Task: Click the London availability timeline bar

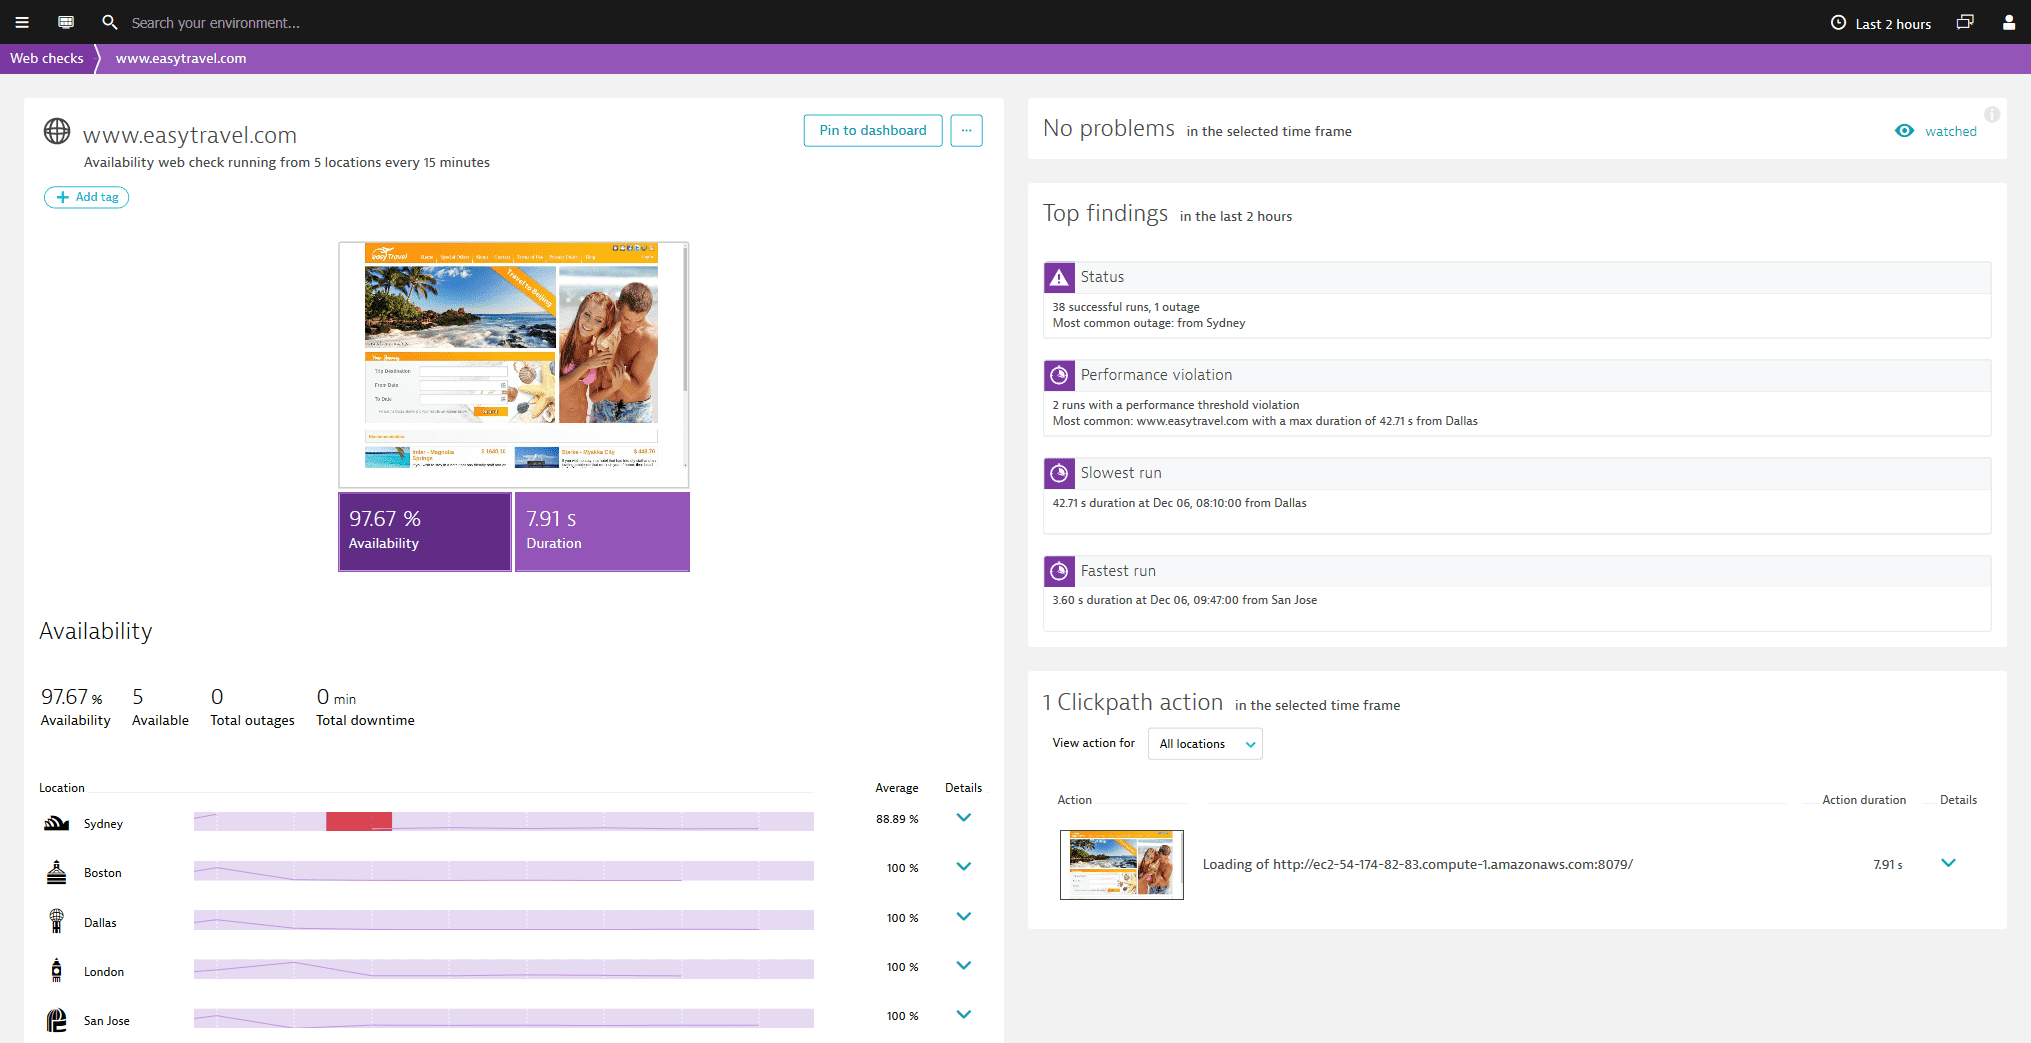Action: (504, 969)
